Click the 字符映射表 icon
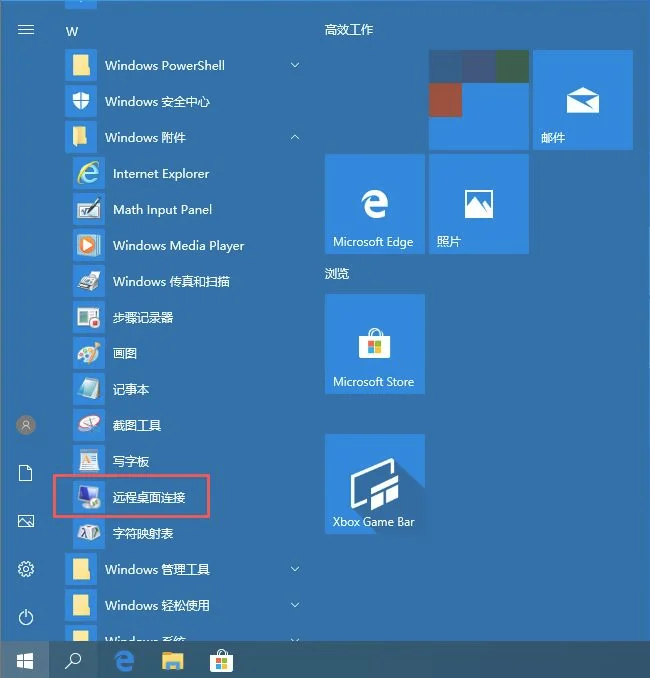The image size is (650, 678). 89,533
